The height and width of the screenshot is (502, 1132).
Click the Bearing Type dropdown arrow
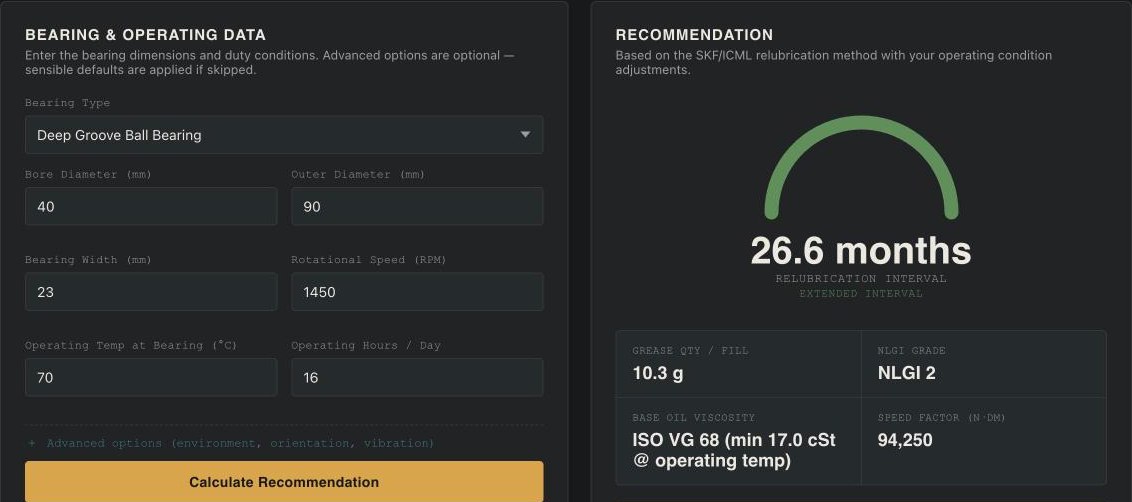526,134
